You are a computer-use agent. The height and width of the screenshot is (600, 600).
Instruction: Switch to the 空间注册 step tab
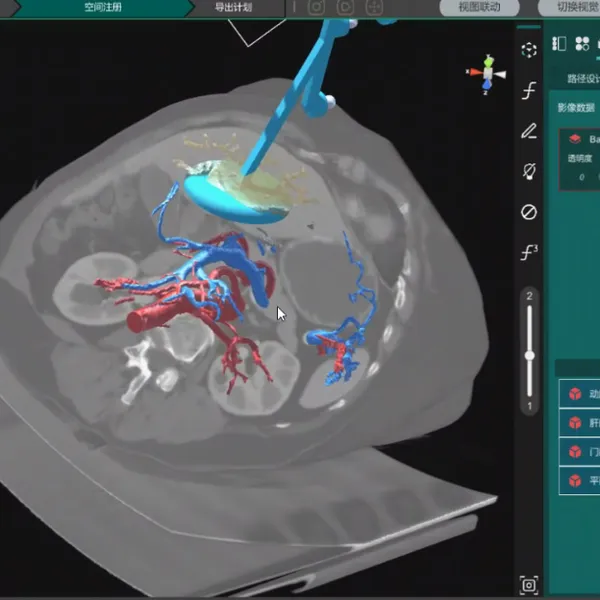pyautogui.click(x=103, y=7)
